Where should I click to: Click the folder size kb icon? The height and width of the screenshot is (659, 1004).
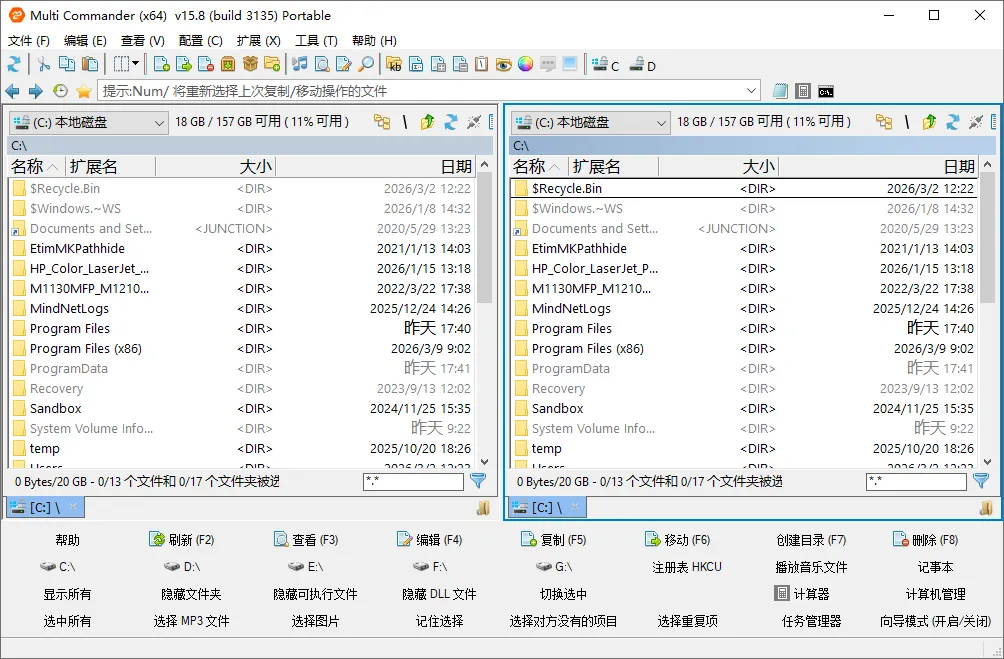point(394,64)
